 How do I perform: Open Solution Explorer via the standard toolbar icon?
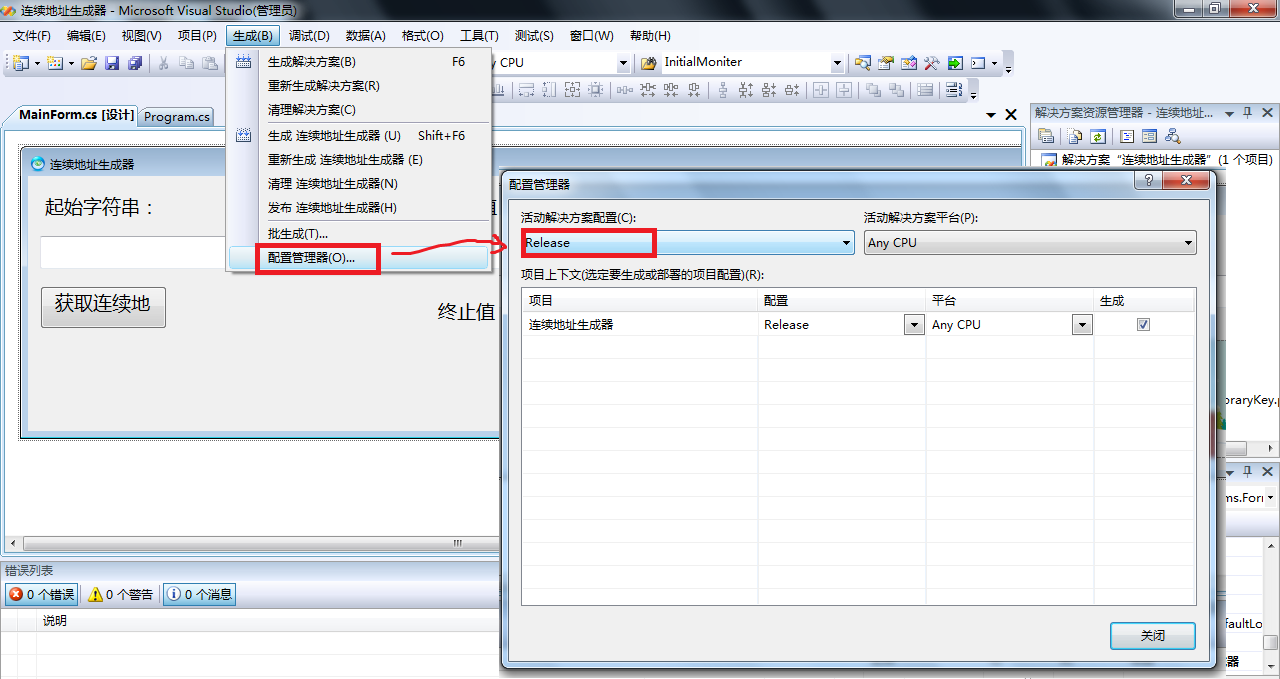[x=862, y=63]
